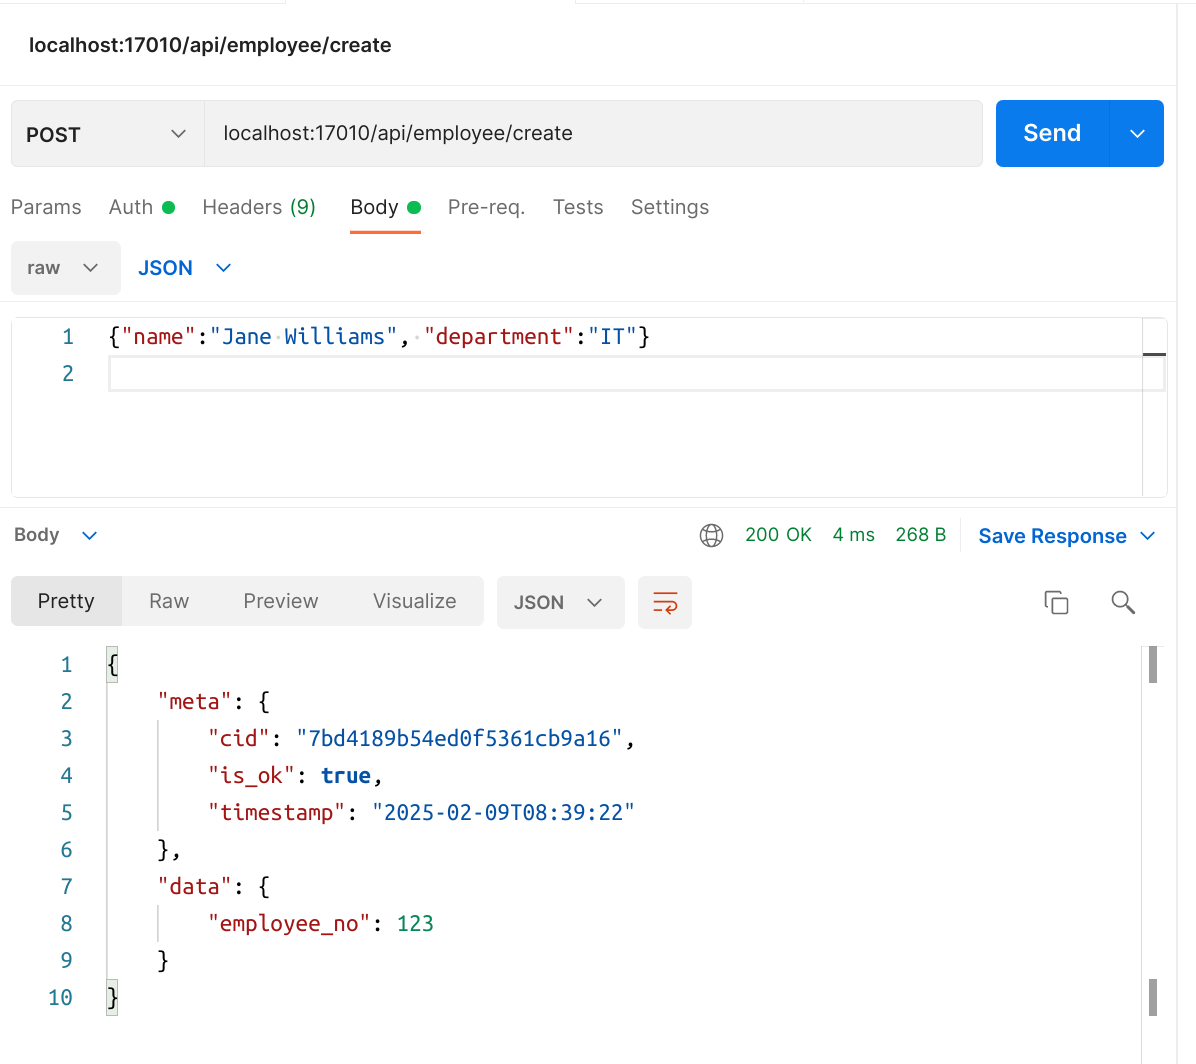Select the Pre-req. tab
1196x1064 pixels.
[x=486, y=207]
